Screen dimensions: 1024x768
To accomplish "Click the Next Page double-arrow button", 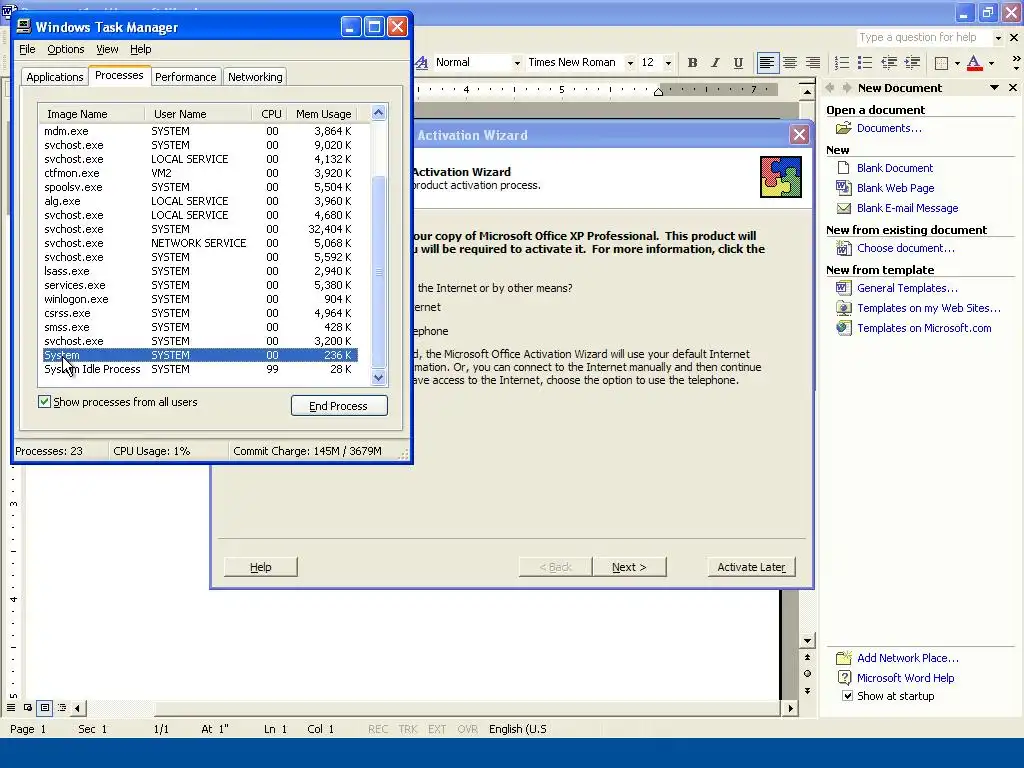I will (x=807, y=690).
